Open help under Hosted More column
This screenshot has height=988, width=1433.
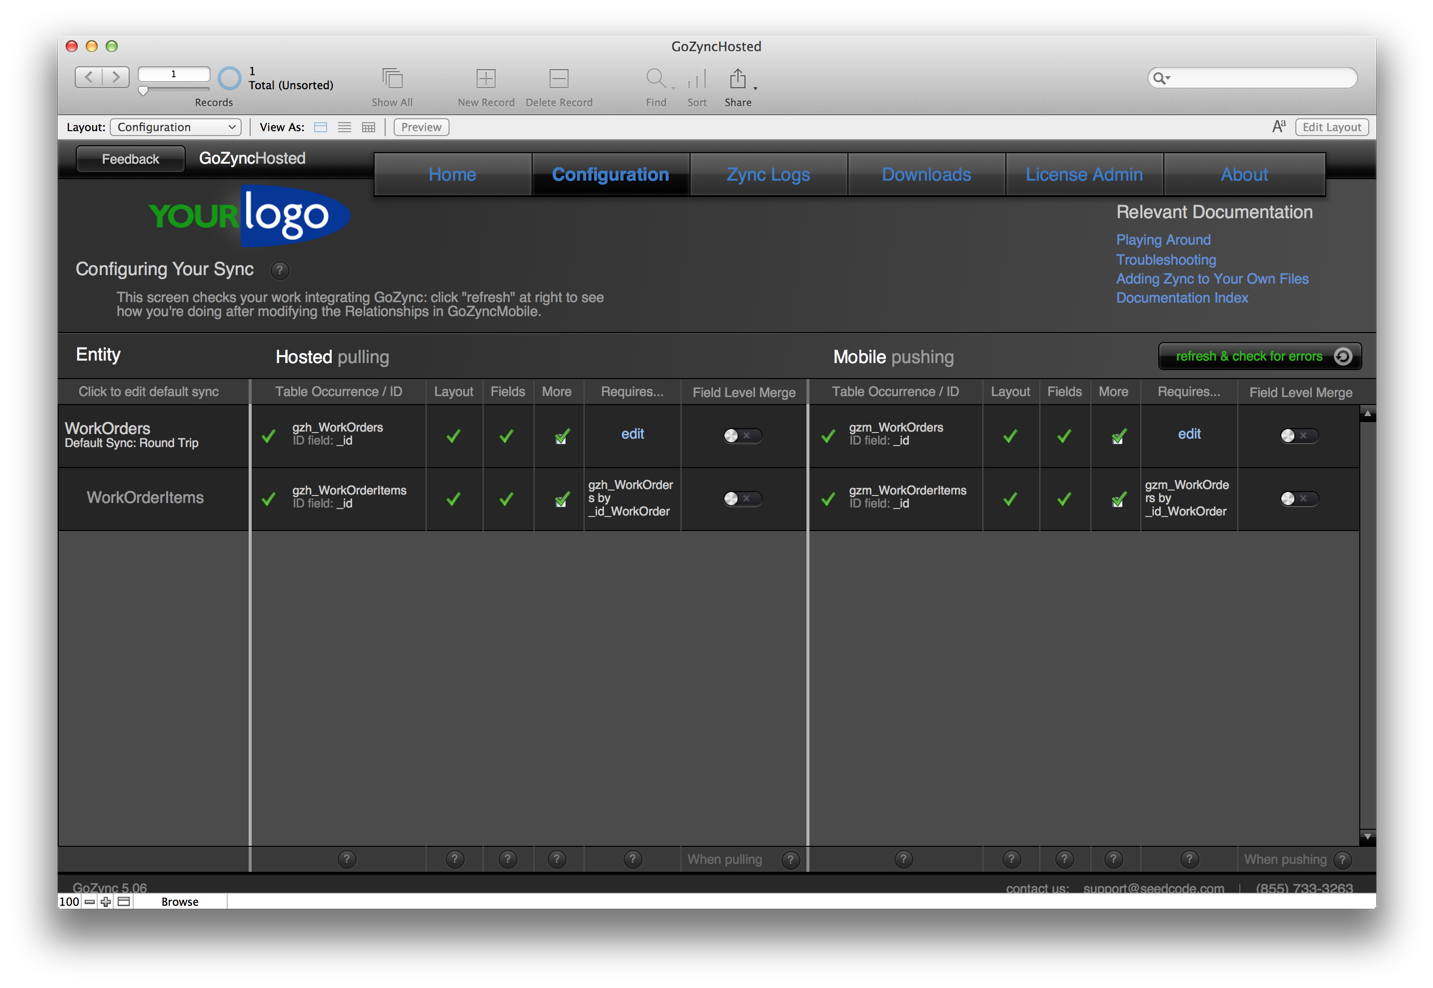[x=557, y=859]
